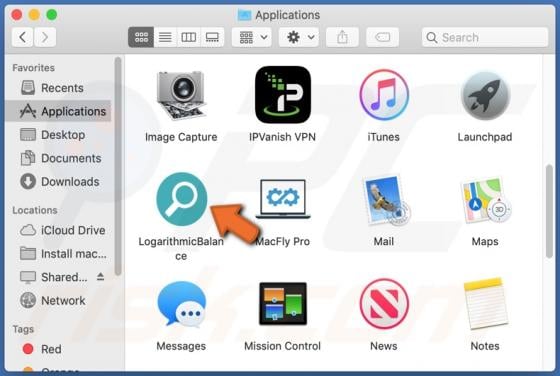Viewport: 560px width, 376px height.
Task: Eject the Shared... volume
Action: click(x=100, y=276)
